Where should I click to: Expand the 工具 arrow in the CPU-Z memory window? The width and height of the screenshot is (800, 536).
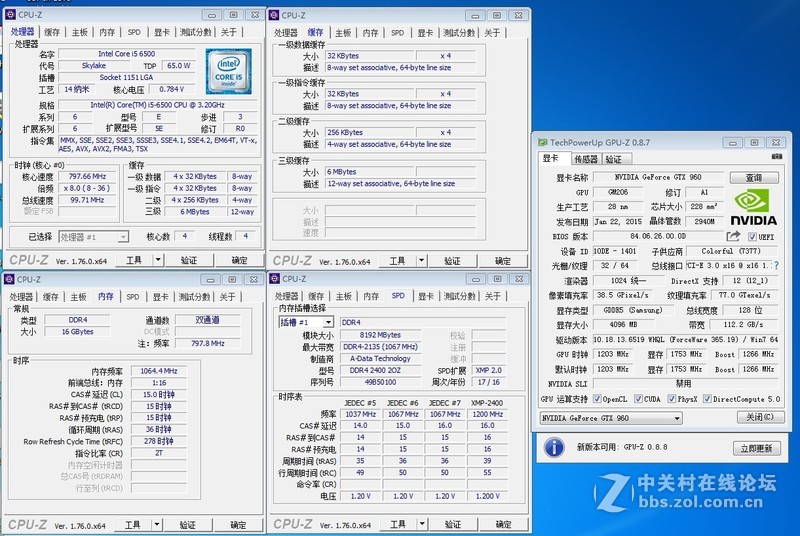(x=157, y=525)
